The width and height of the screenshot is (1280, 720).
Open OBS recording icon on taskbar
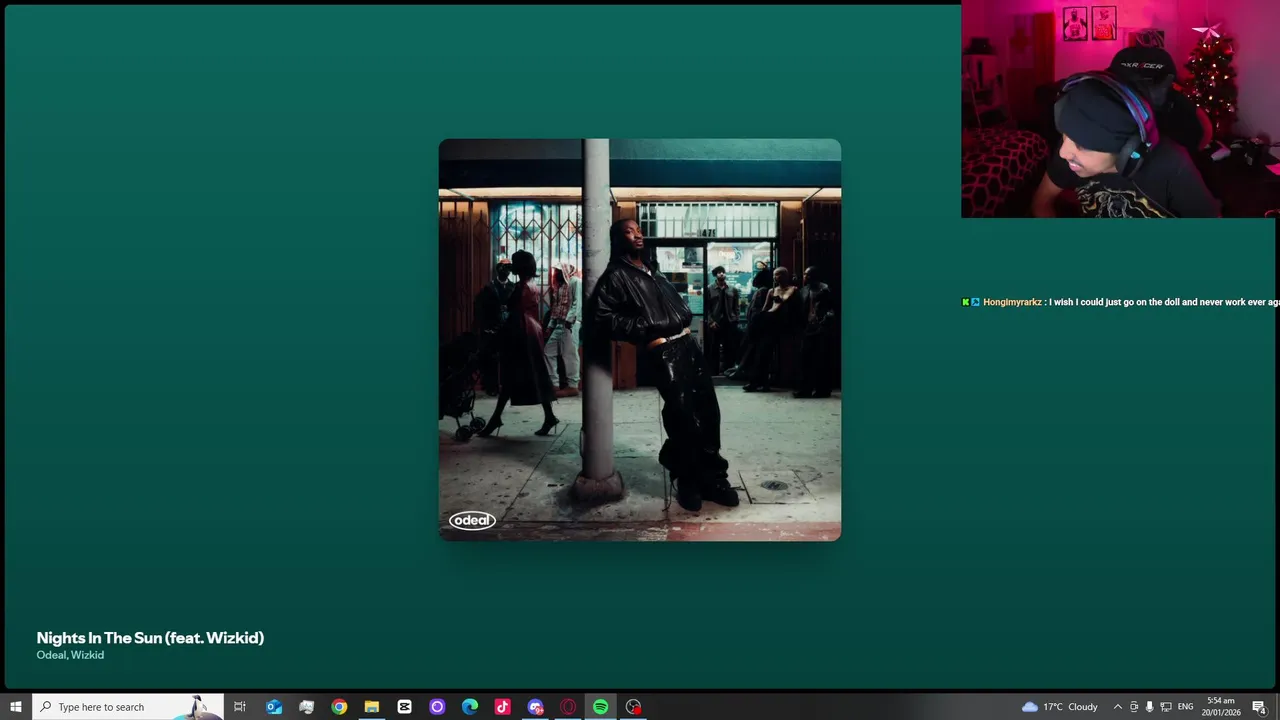(633, 707)
